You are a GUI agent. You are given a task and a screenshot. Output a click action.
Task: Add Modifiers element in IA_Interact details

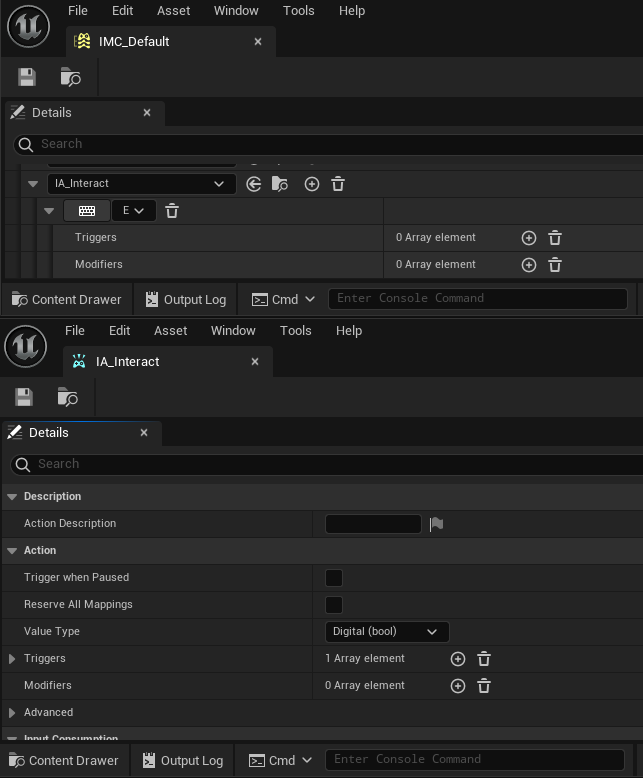pyautogui.click(x=458, y=686)
